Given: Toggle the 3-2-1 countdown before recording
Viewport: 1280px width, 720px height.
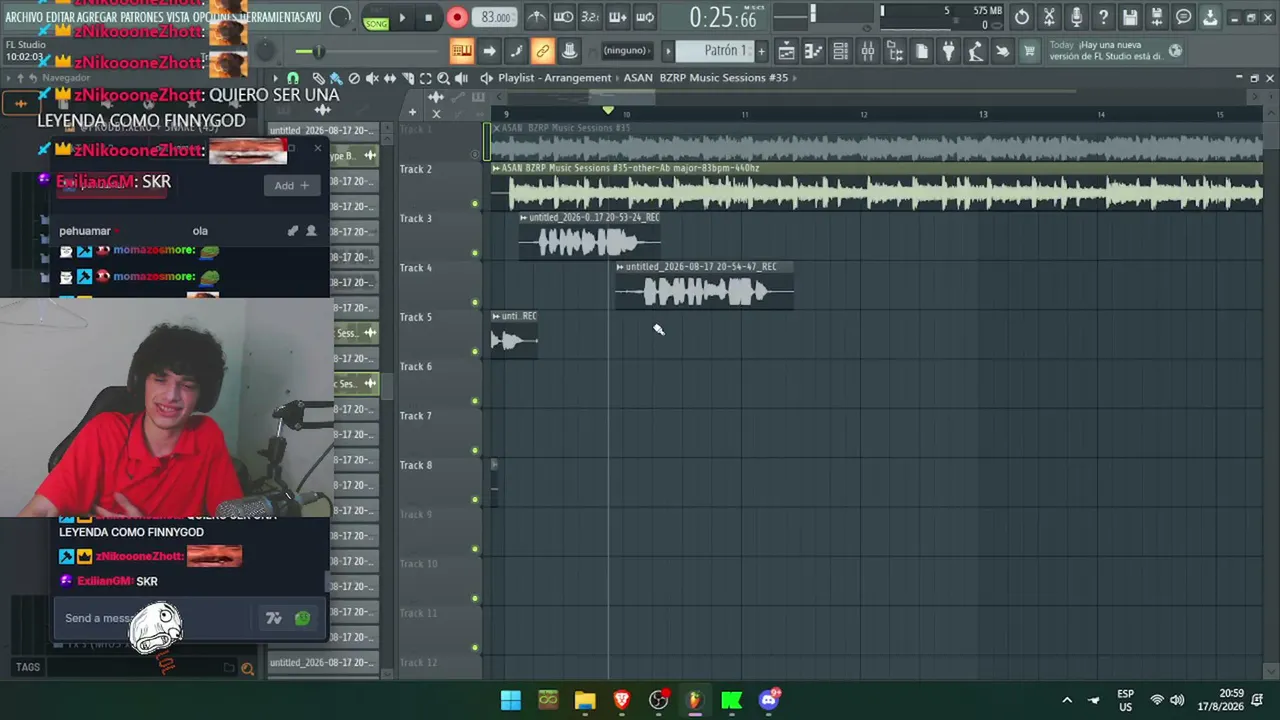Looking at the screenshot, I should [591, 17].
